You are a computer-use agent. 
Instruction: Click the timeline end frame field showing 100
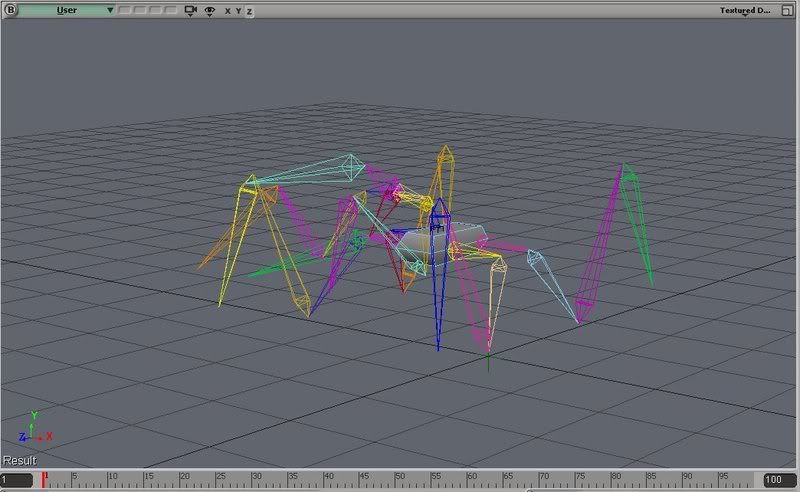point(780,480)
